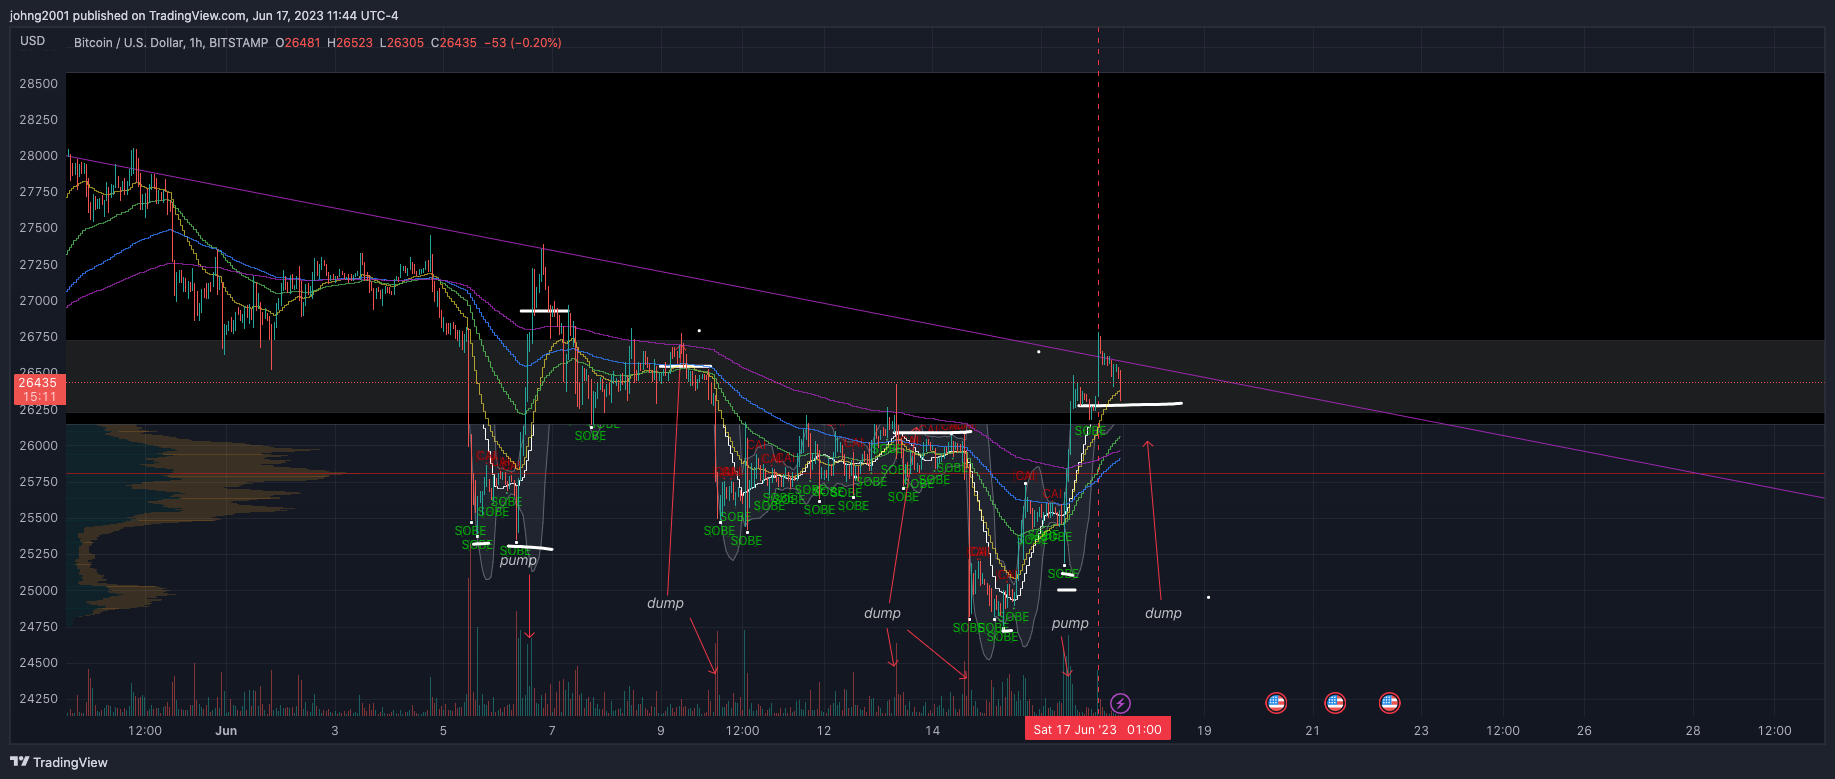1835x779 pixels.
Task: Click the high value H26523
Action: click(x=350, y=43)
